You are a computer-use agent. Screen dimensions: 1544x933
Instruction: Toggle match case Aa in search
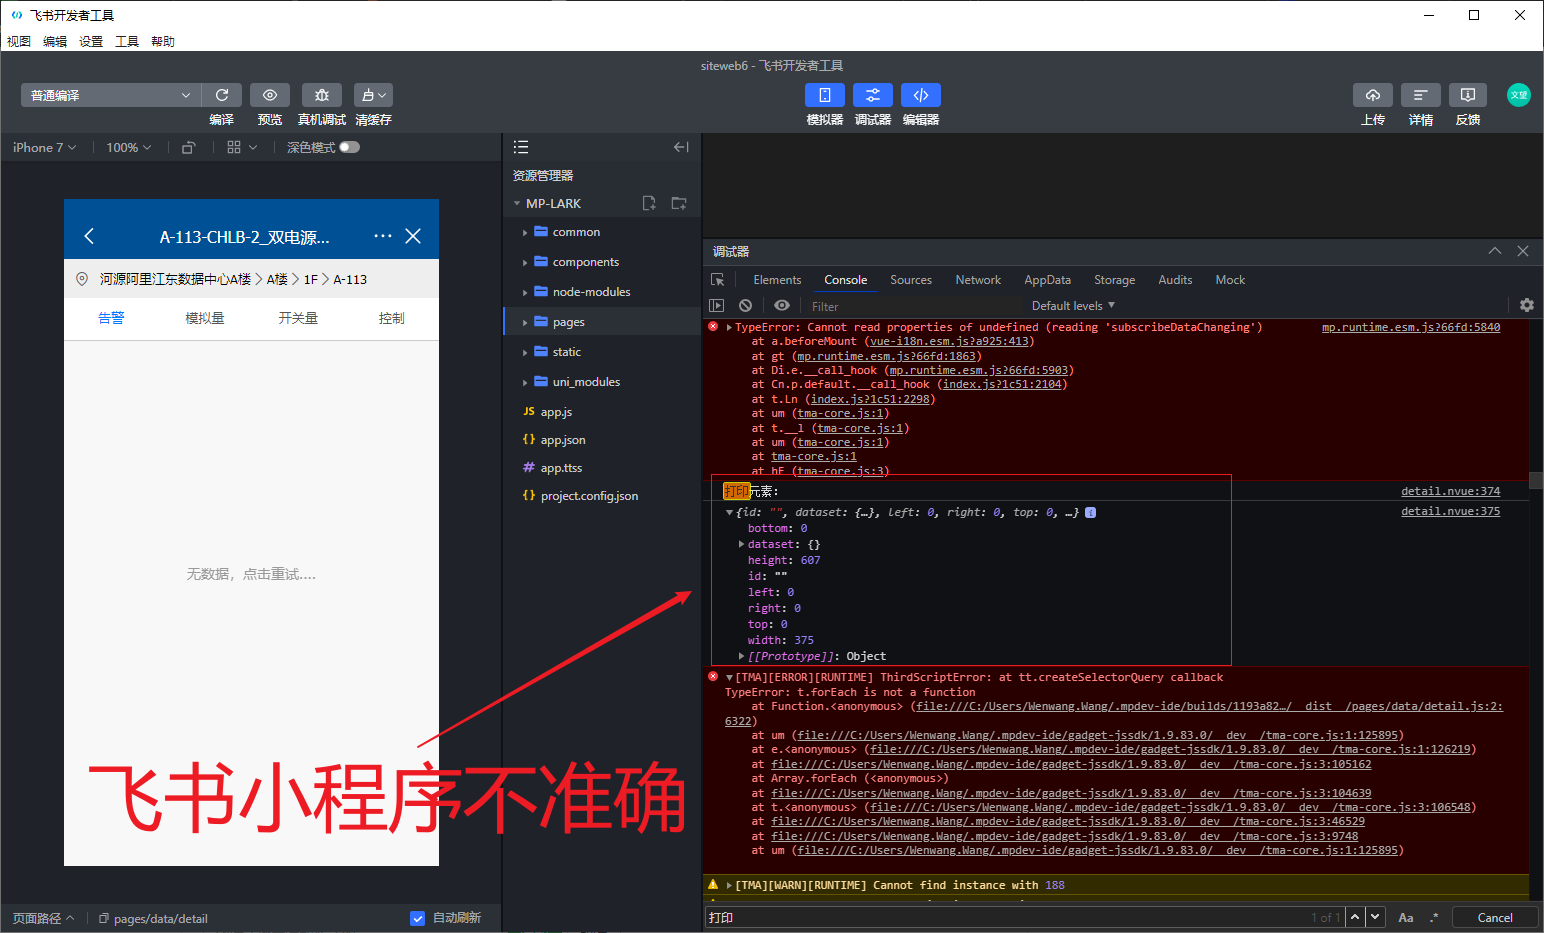(1406, 917)
